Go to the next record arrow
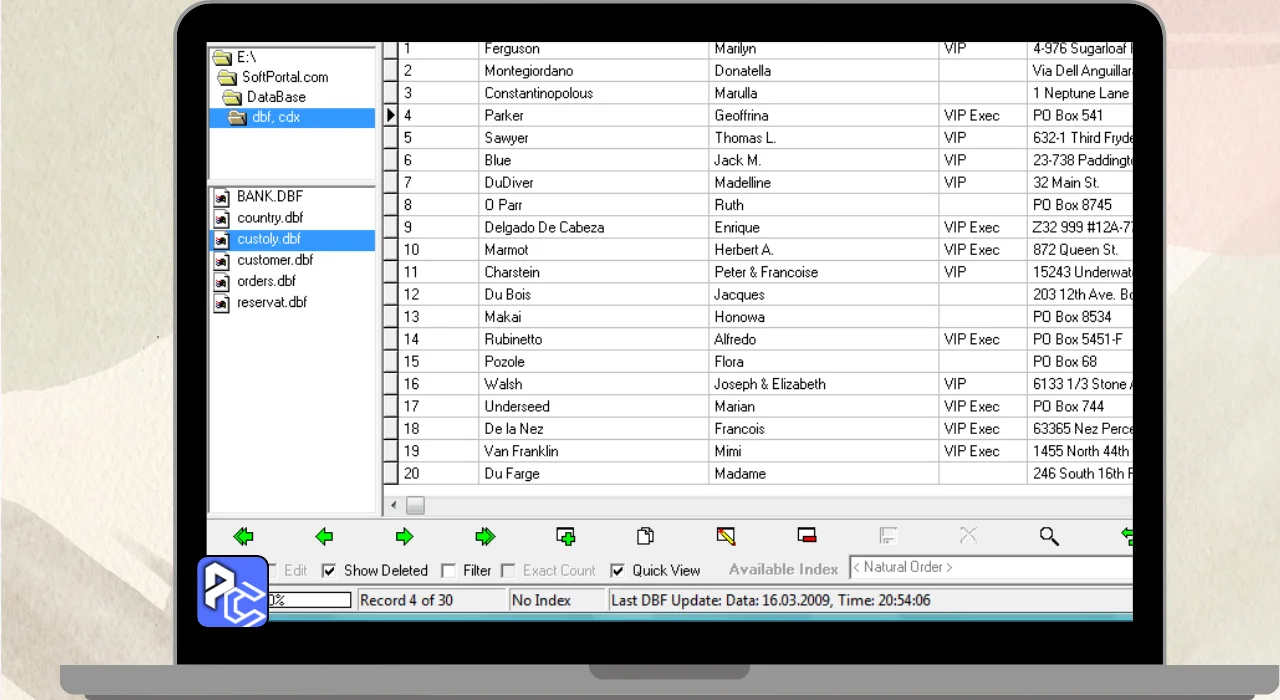Viewport: 1280px width, 700px height. coord(404,537)
